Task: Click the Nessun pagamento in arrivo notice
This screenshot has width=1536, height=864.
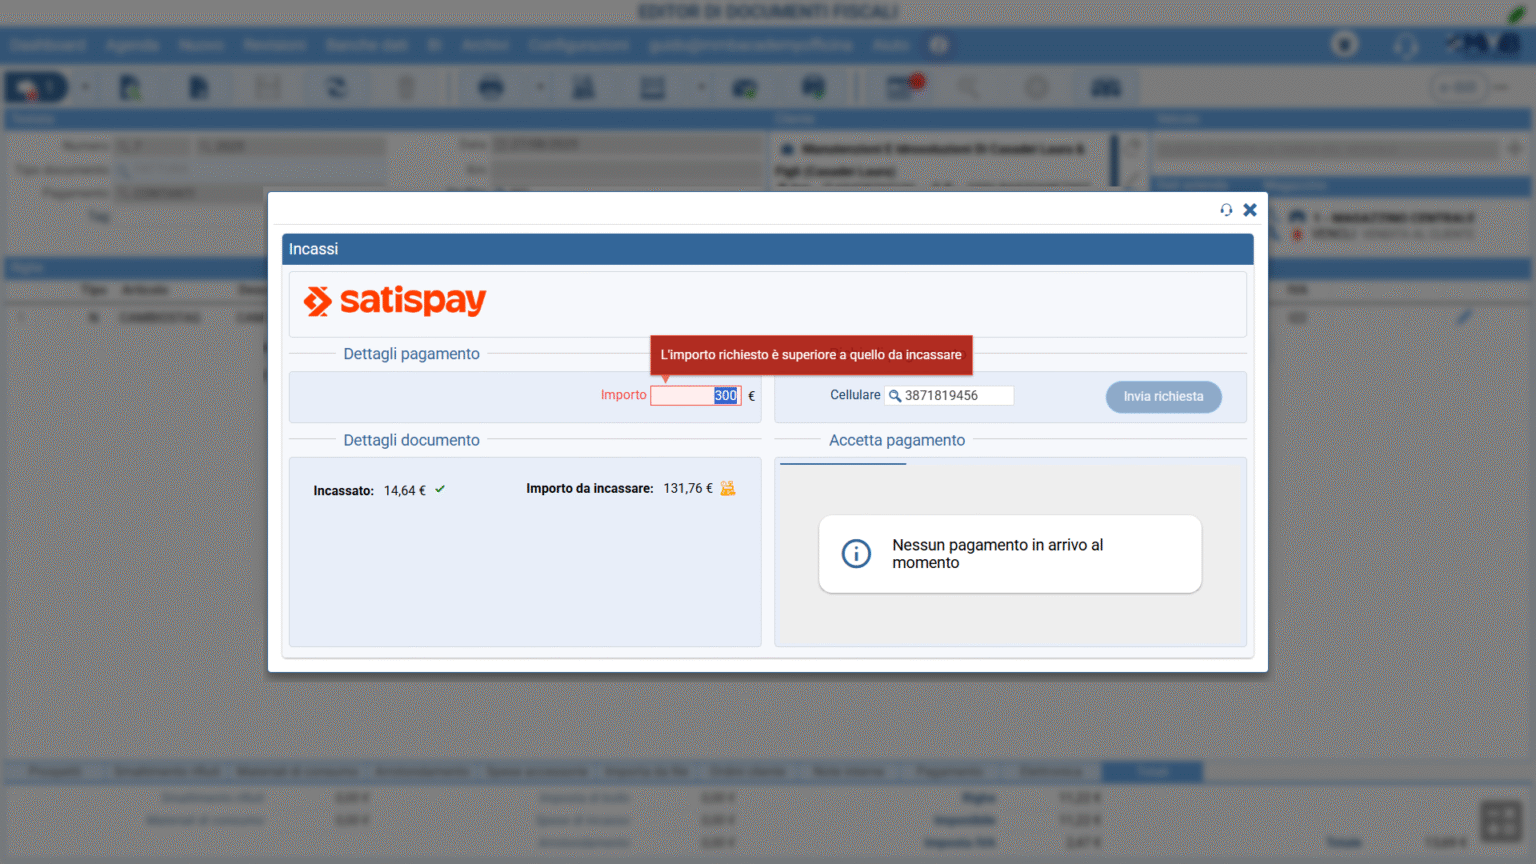Action: 1009,554
